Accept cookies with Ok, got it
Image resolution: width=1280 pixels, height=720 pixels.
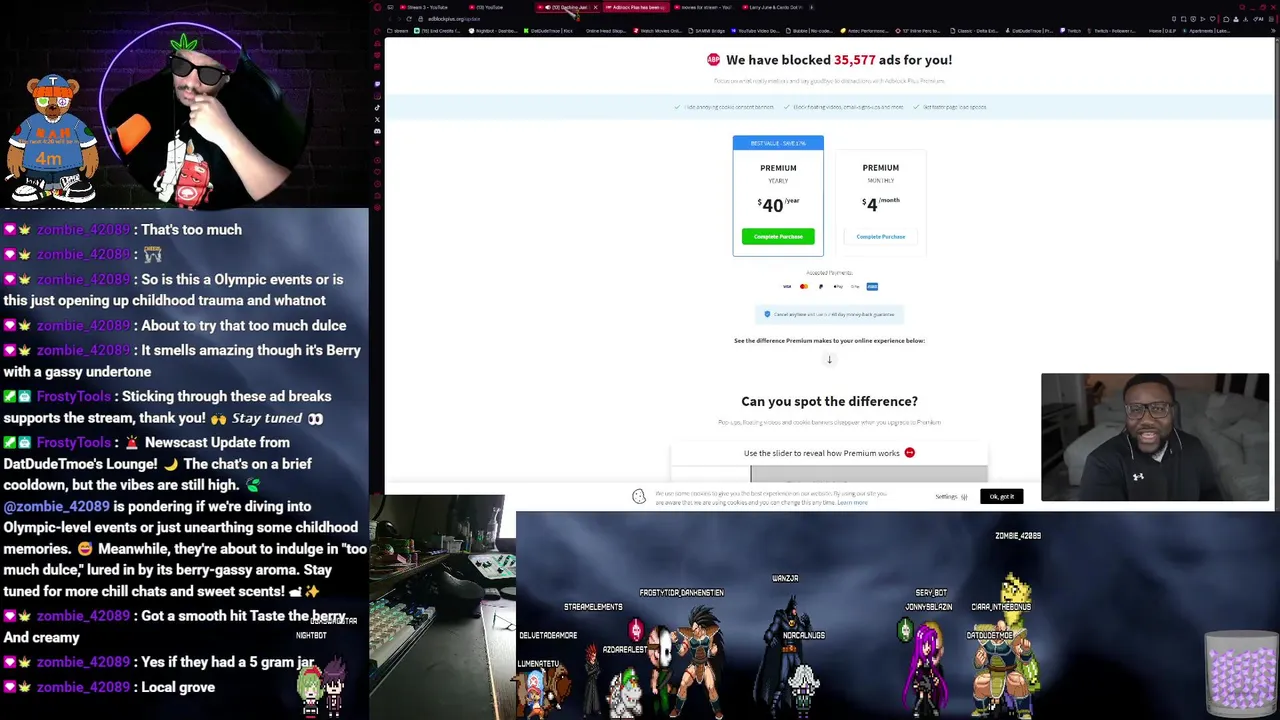1001,496
